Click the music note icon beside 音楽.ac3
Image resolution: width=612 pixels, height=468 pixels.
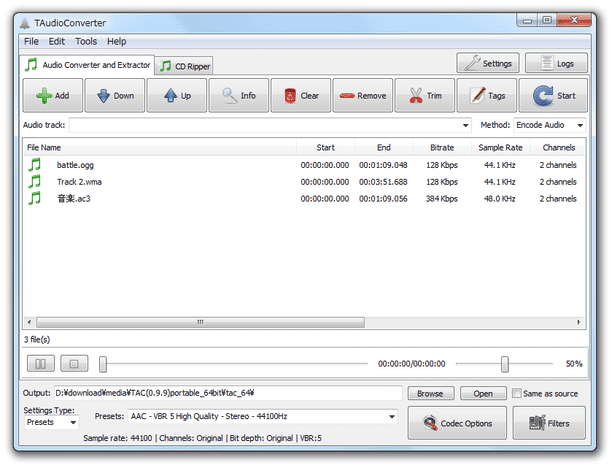click(x=34, y=198)
